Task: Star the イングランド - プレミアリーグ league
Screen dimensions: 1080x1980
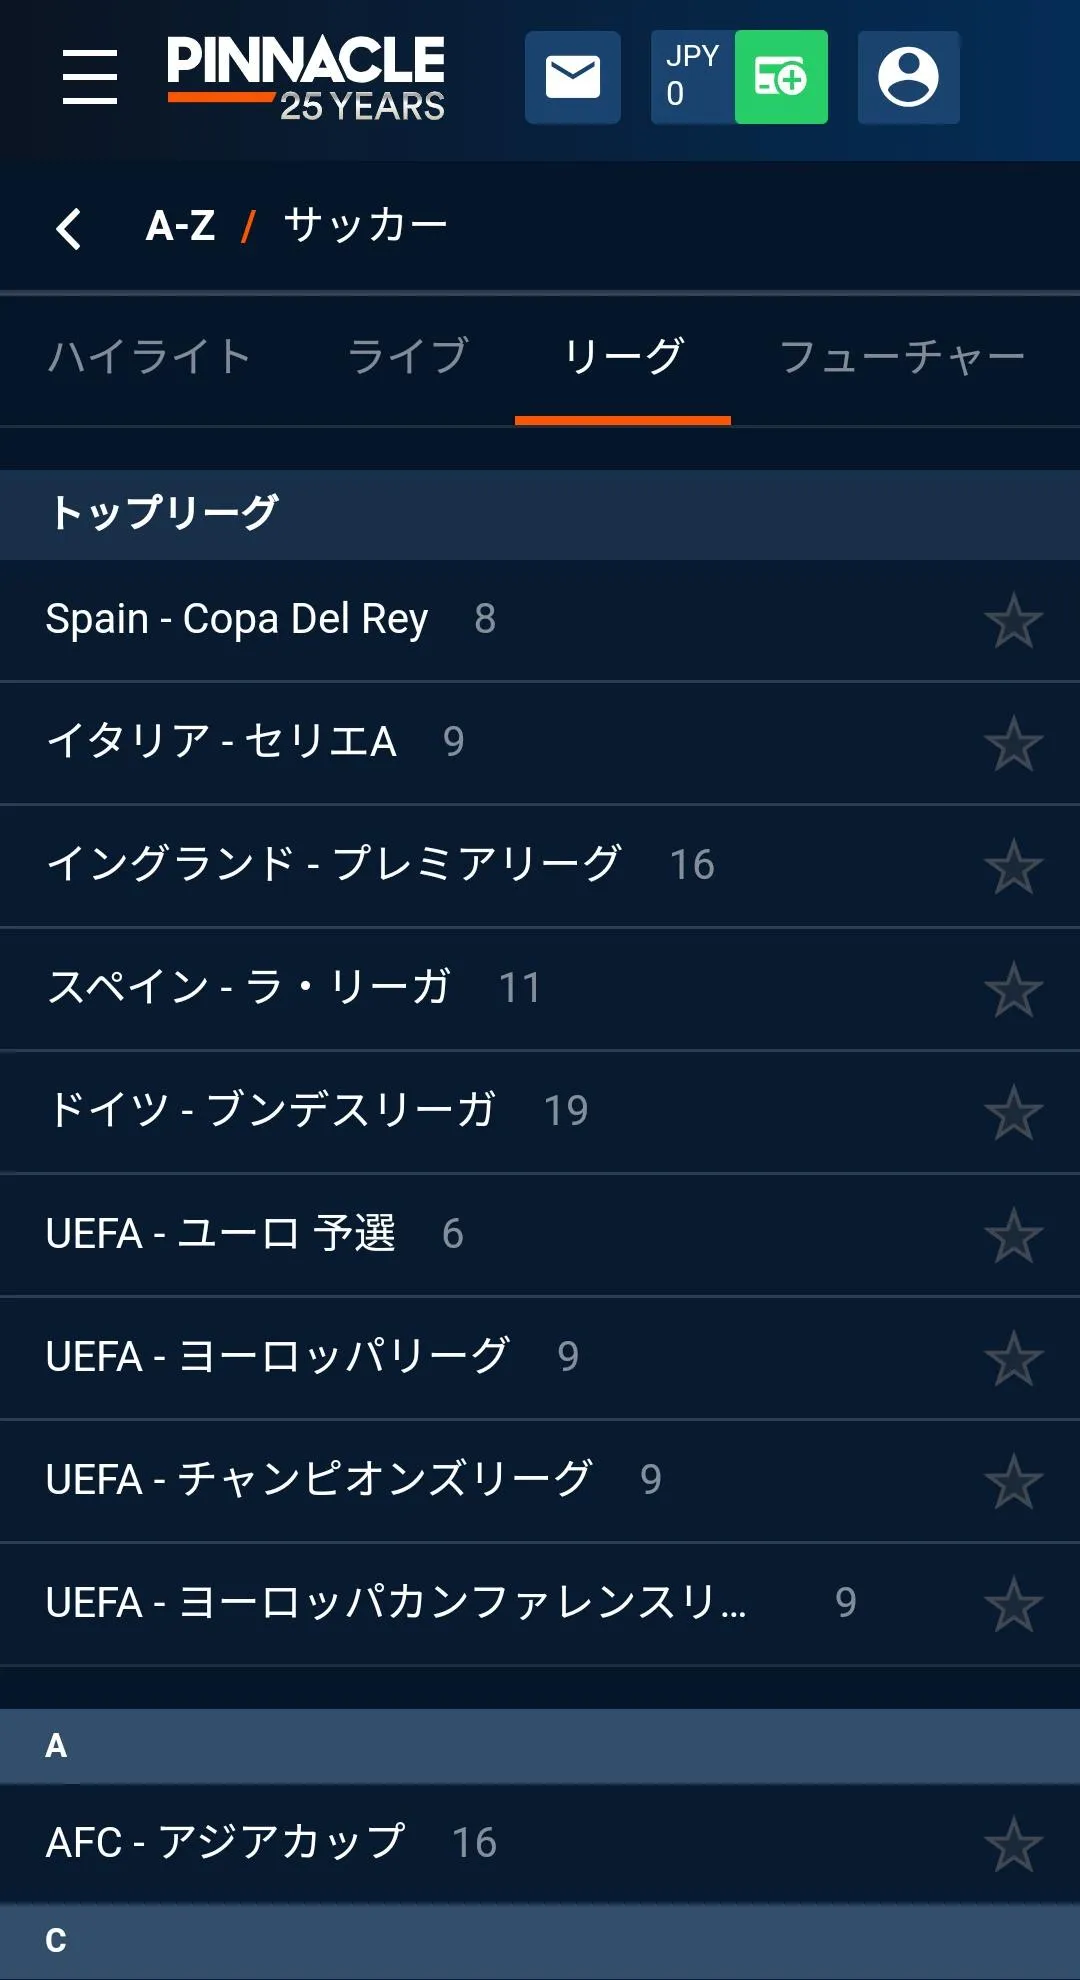Action: pyautogui.click(x=1013, y=867)
